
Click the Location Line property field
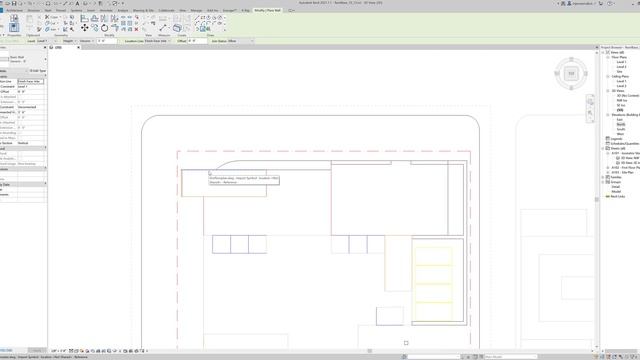pos(31,81)
